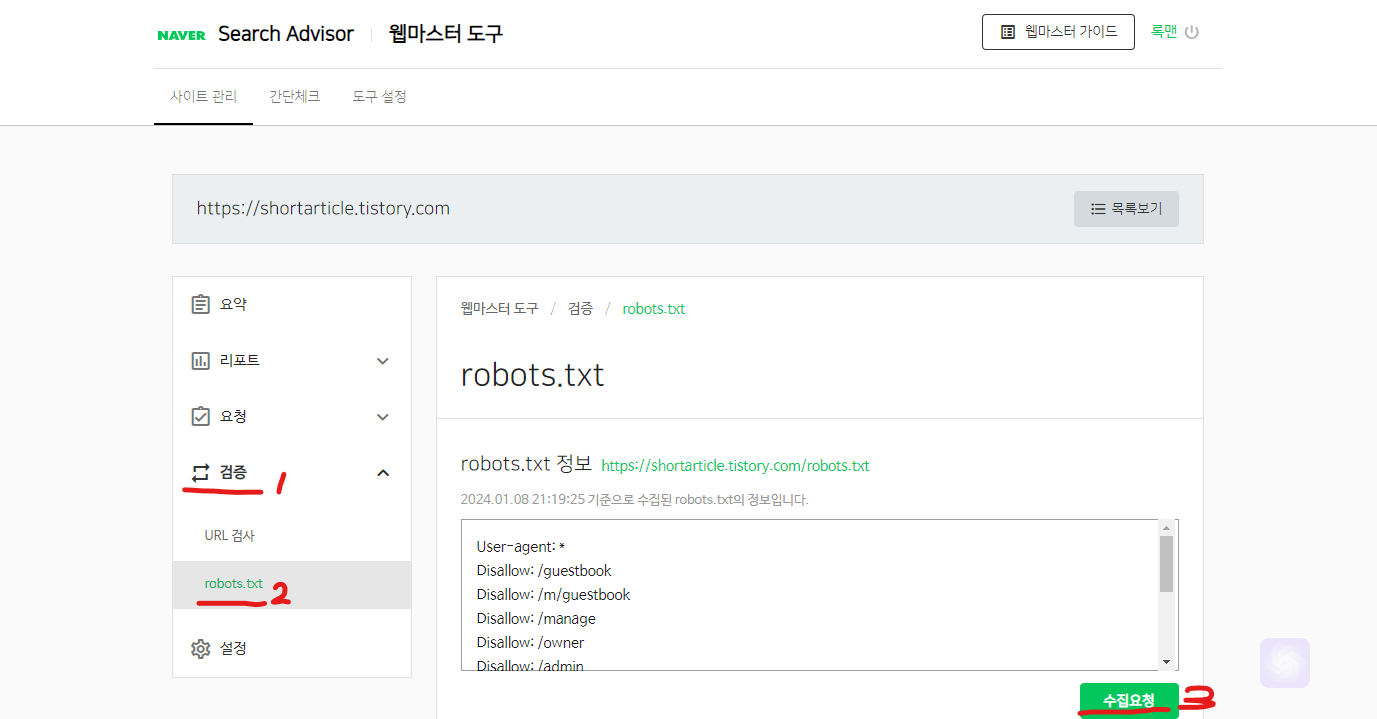
Task: Expand the 요청 chevron
Action: [382, 417]
